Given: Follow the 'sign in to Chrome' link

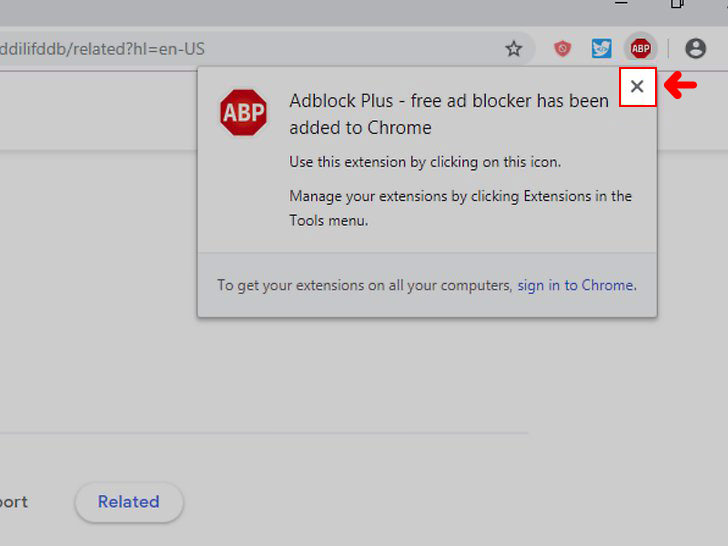Looking at the screenshot, I should (x=577, y=285).
